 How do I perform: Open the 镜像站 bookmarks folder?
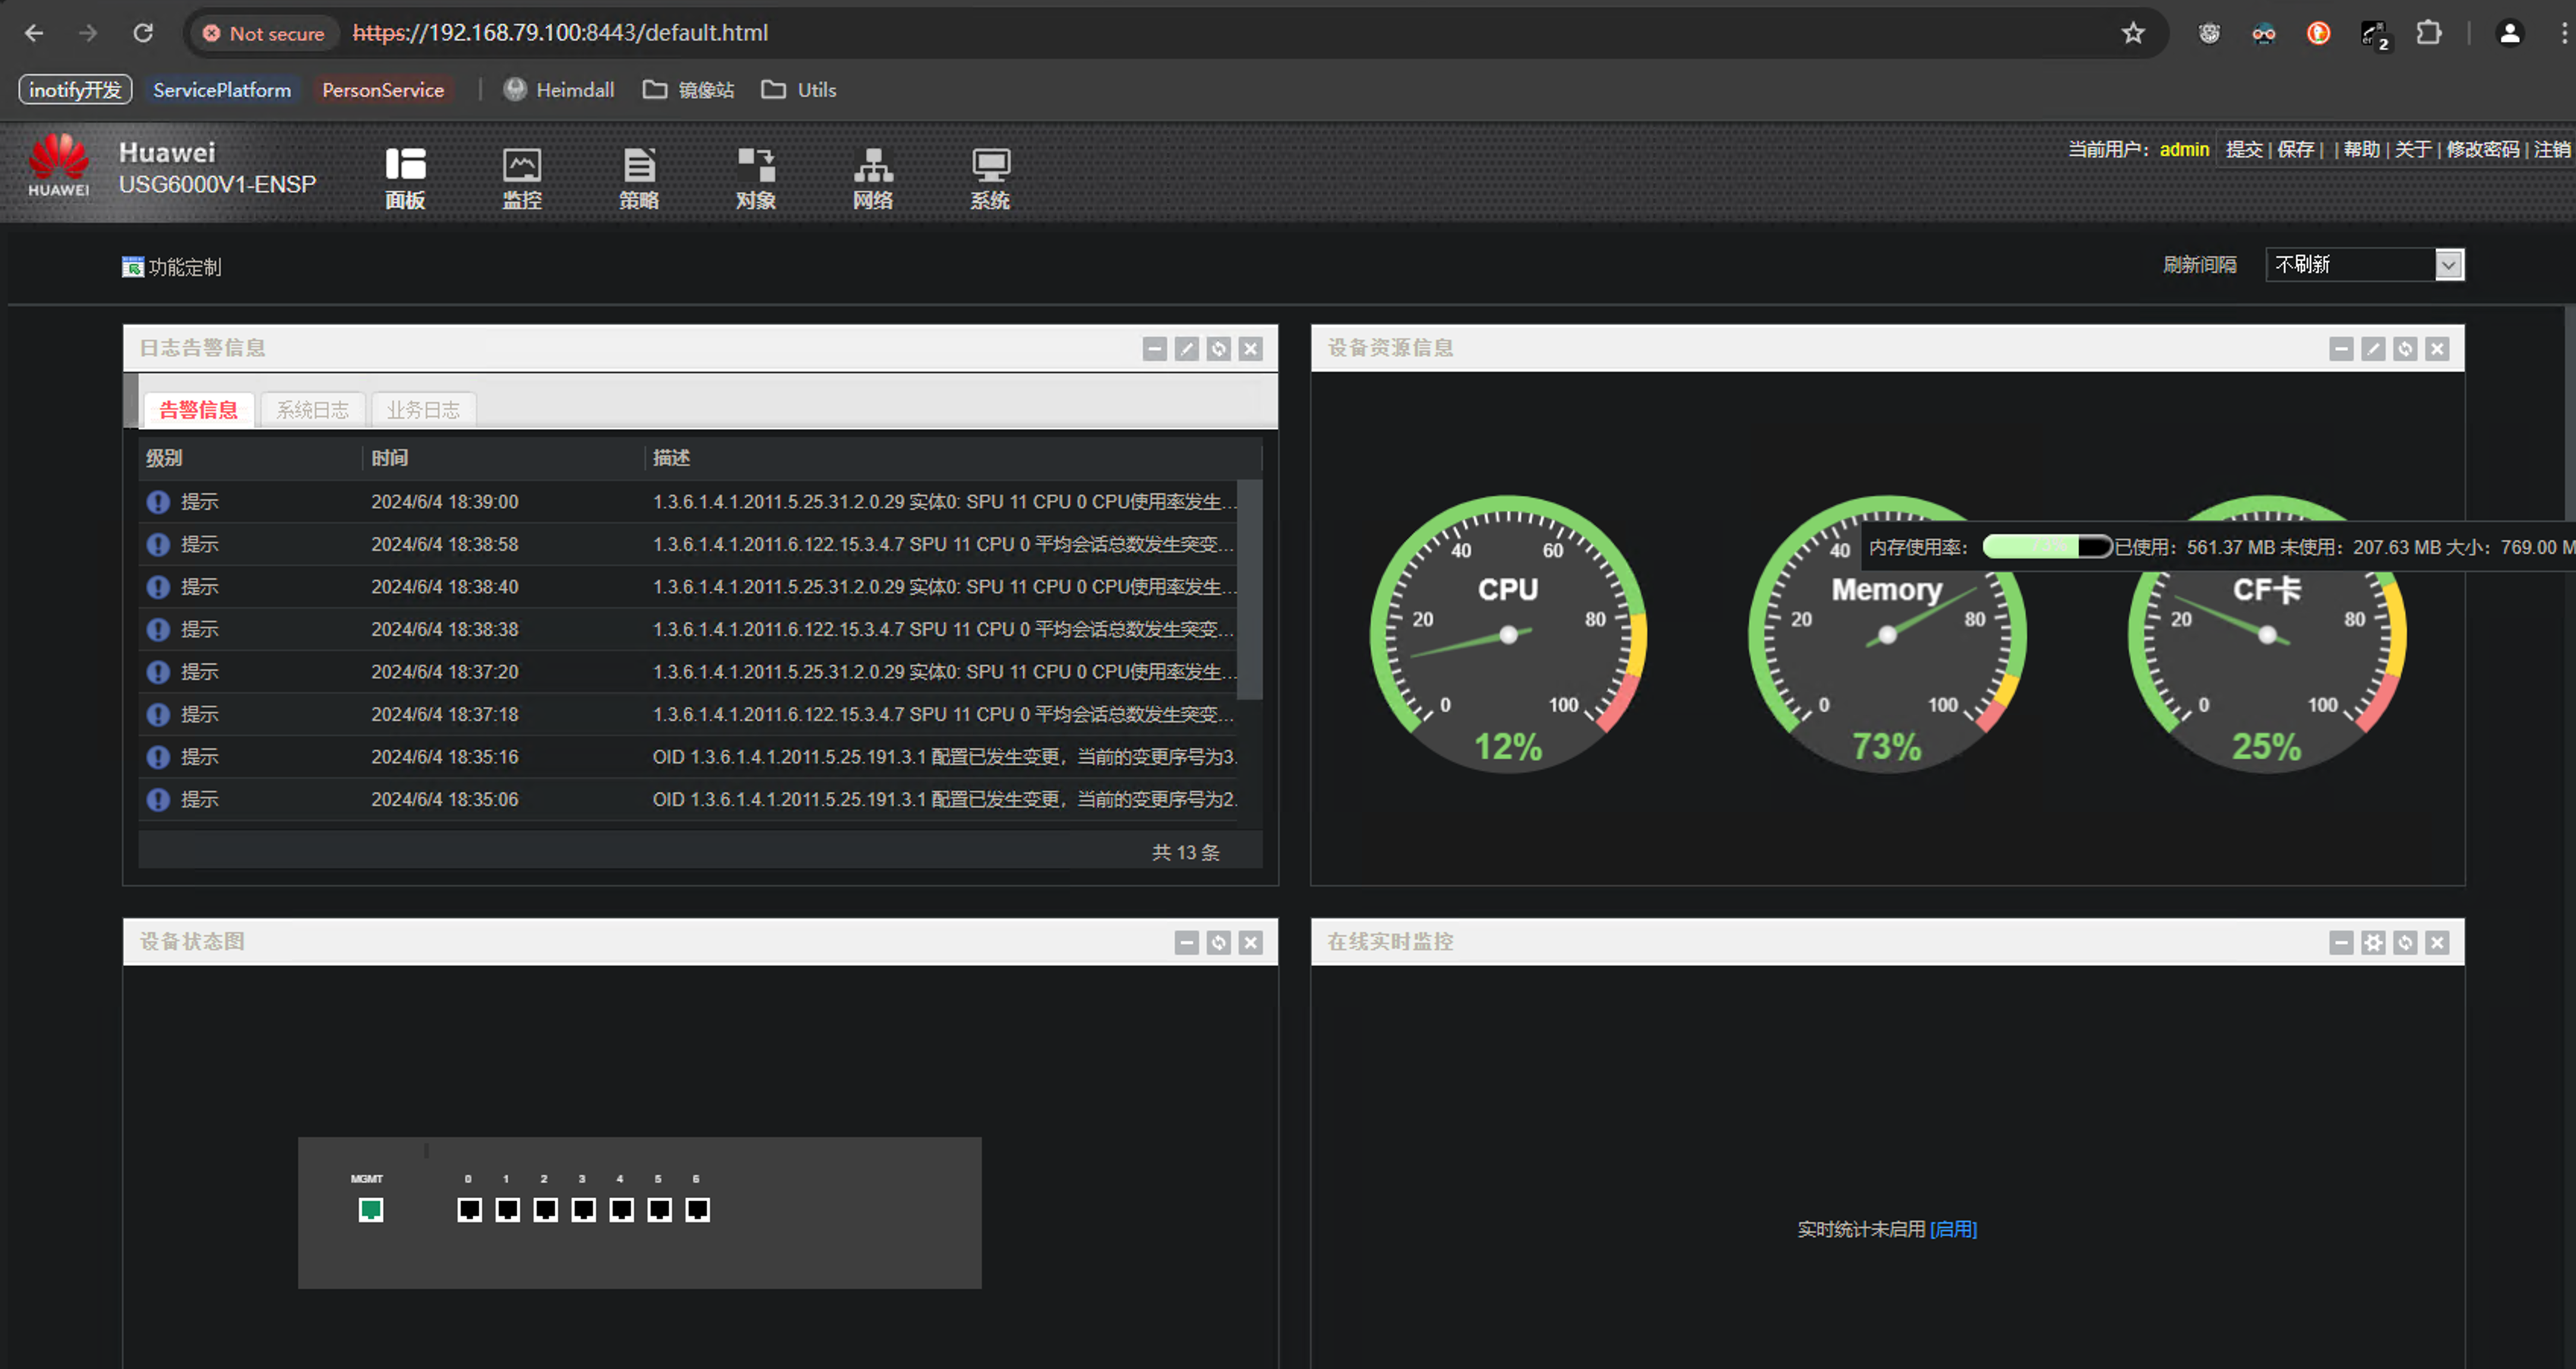click(688, 90)
